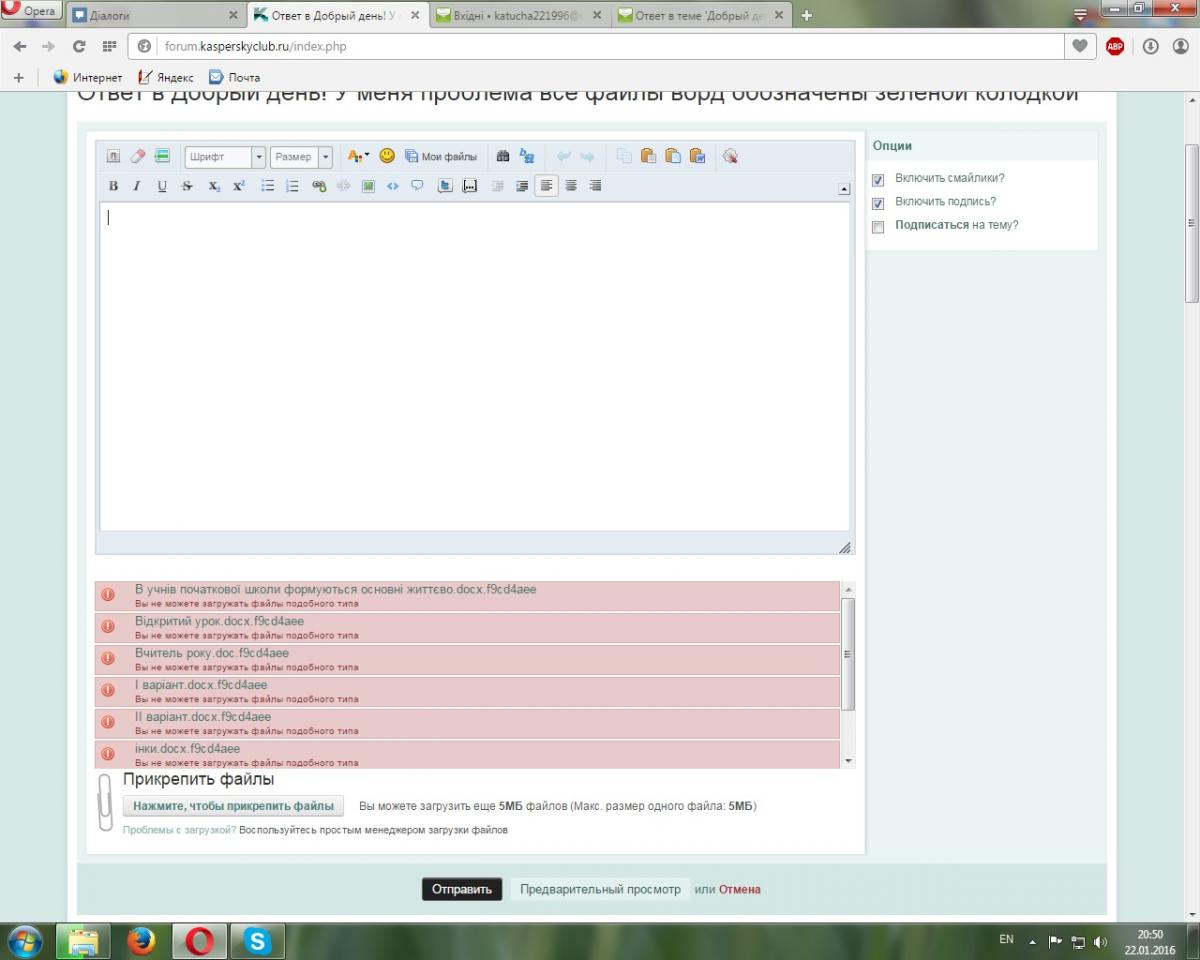This screenshot has width=1200, height=960.
Task: Insert quote bubble icon
Action: [x=418, y=186]
